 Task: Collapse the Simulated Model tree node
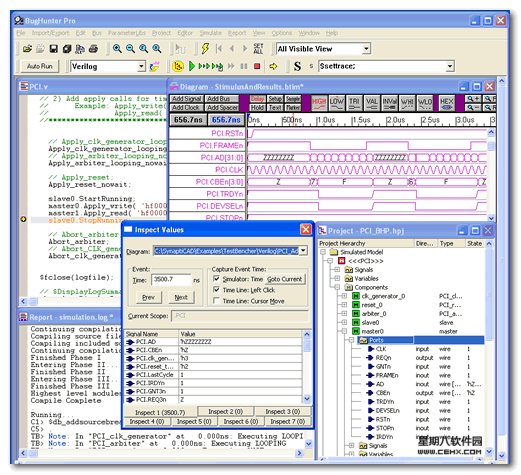point(323,252)
